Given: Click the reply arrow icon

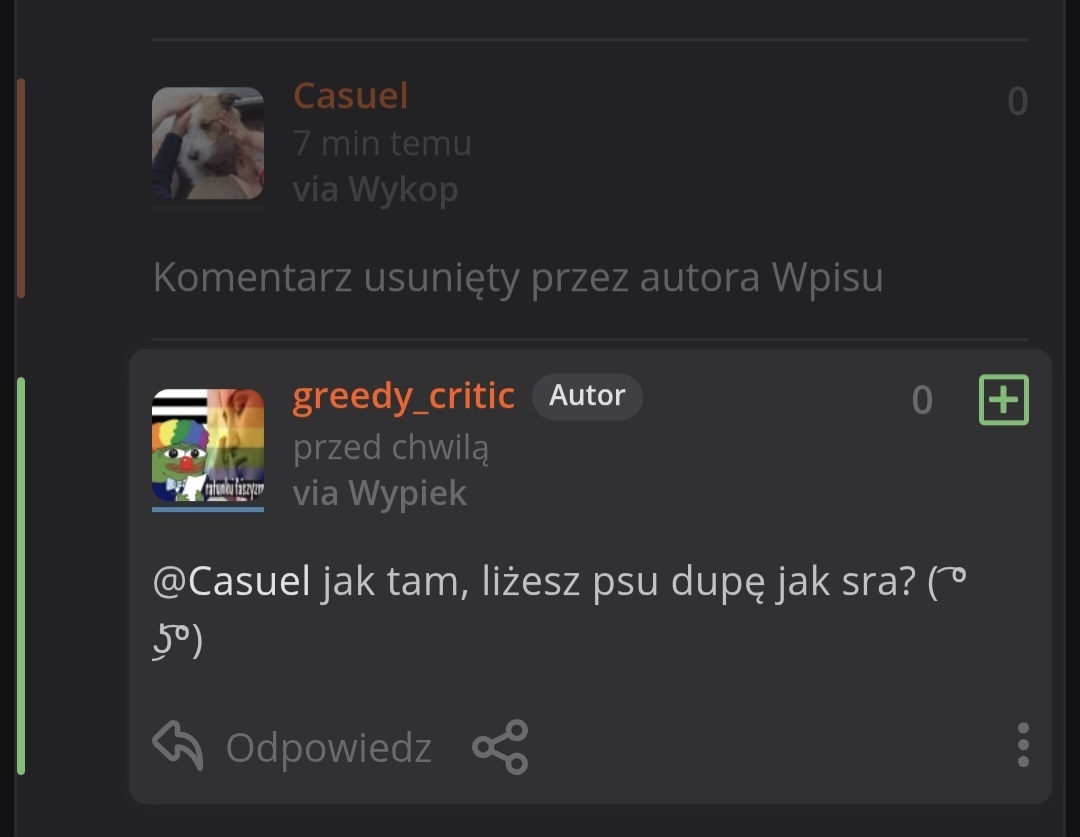Looking at the screenshot, I should [178, 745].
